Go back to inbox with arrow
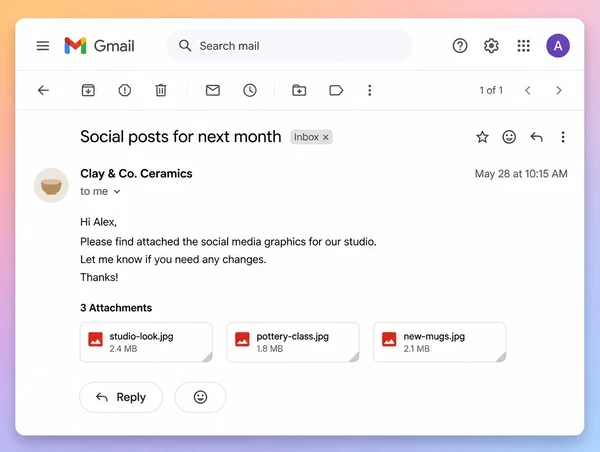 click(x=44, y=90)
